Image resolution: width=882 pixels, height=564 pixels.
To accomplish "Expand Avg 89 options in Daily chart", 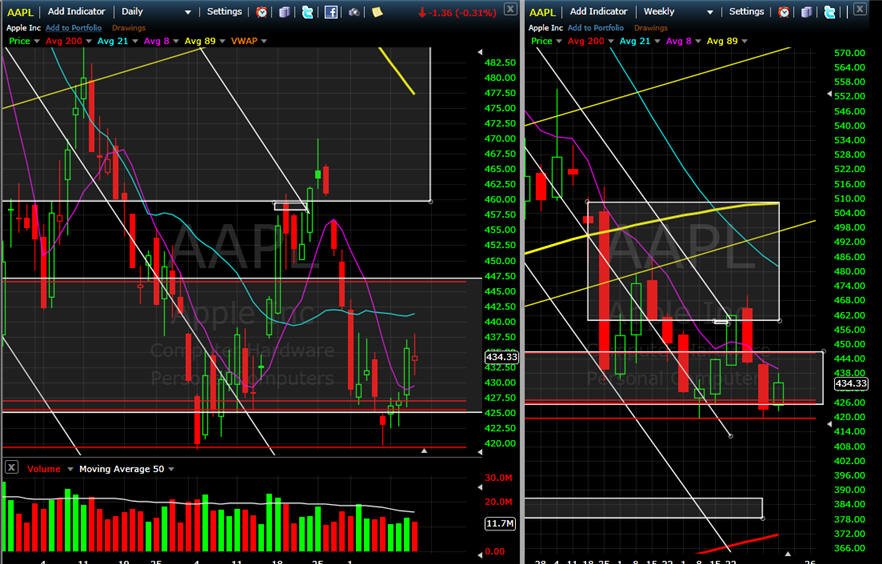I will (x=222, y=41).
